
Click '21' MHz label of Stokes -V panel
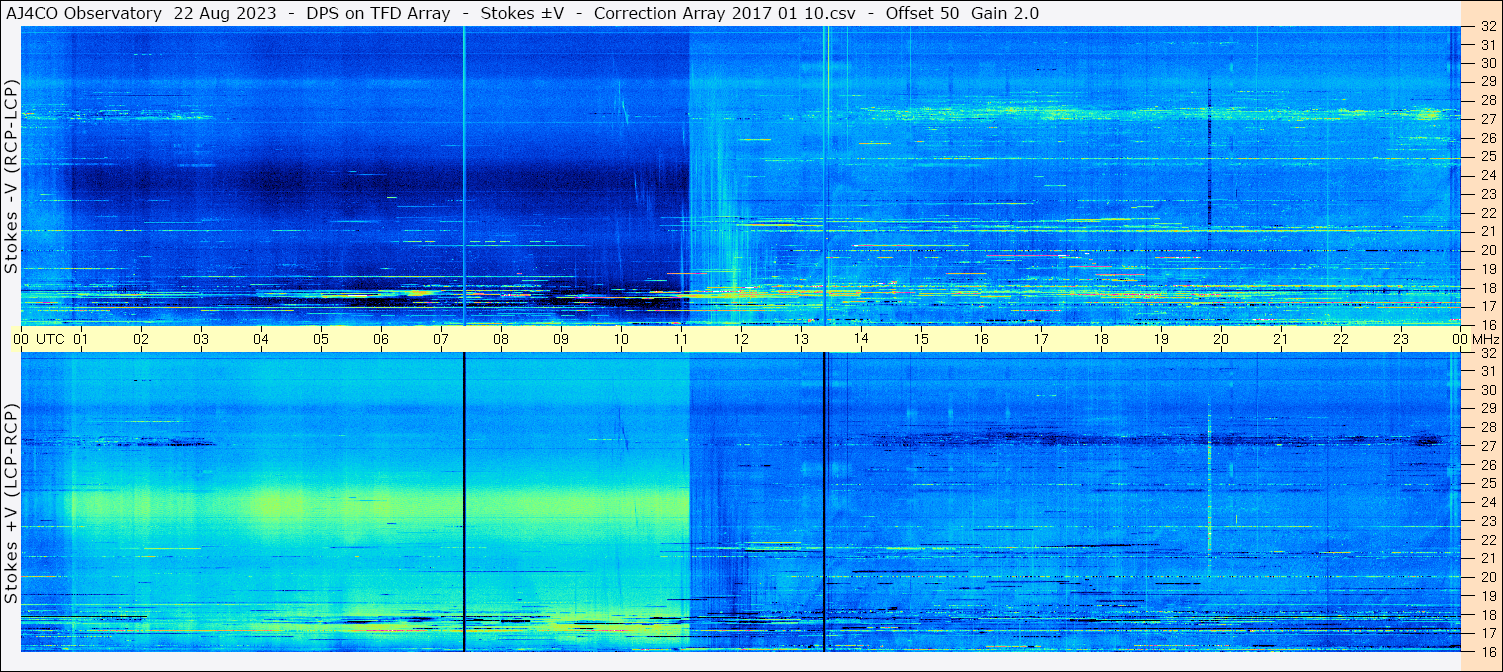pos(1487,232)
